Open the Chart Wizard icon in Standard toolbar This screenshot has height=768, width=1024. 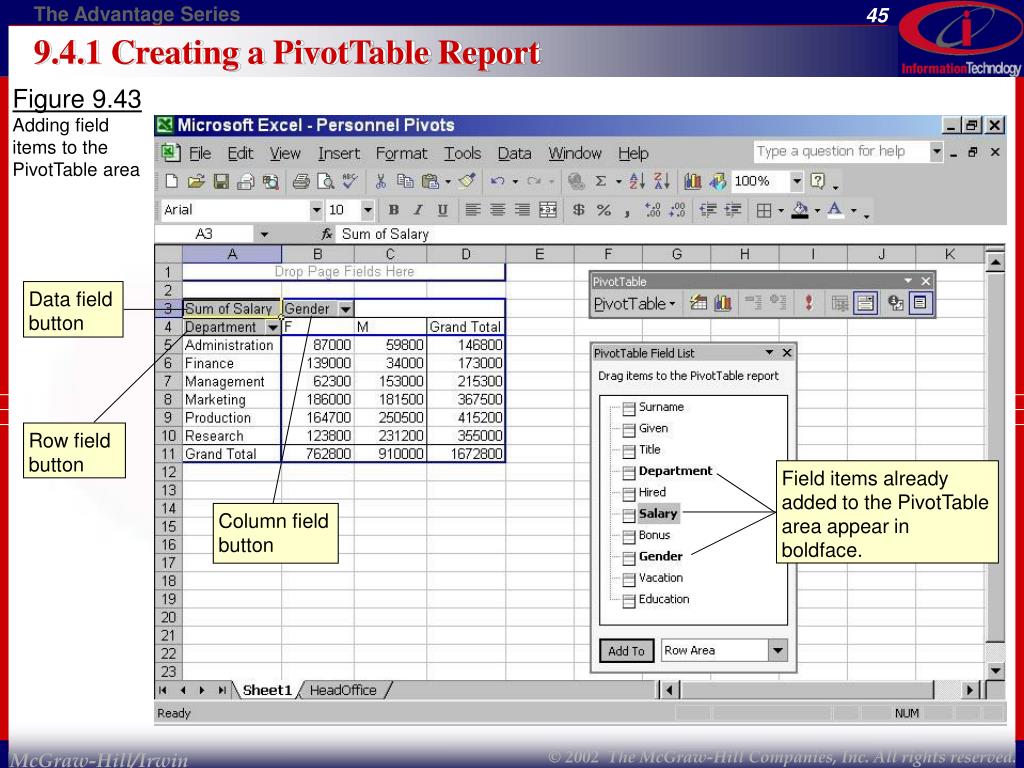(x=693, y=181)
